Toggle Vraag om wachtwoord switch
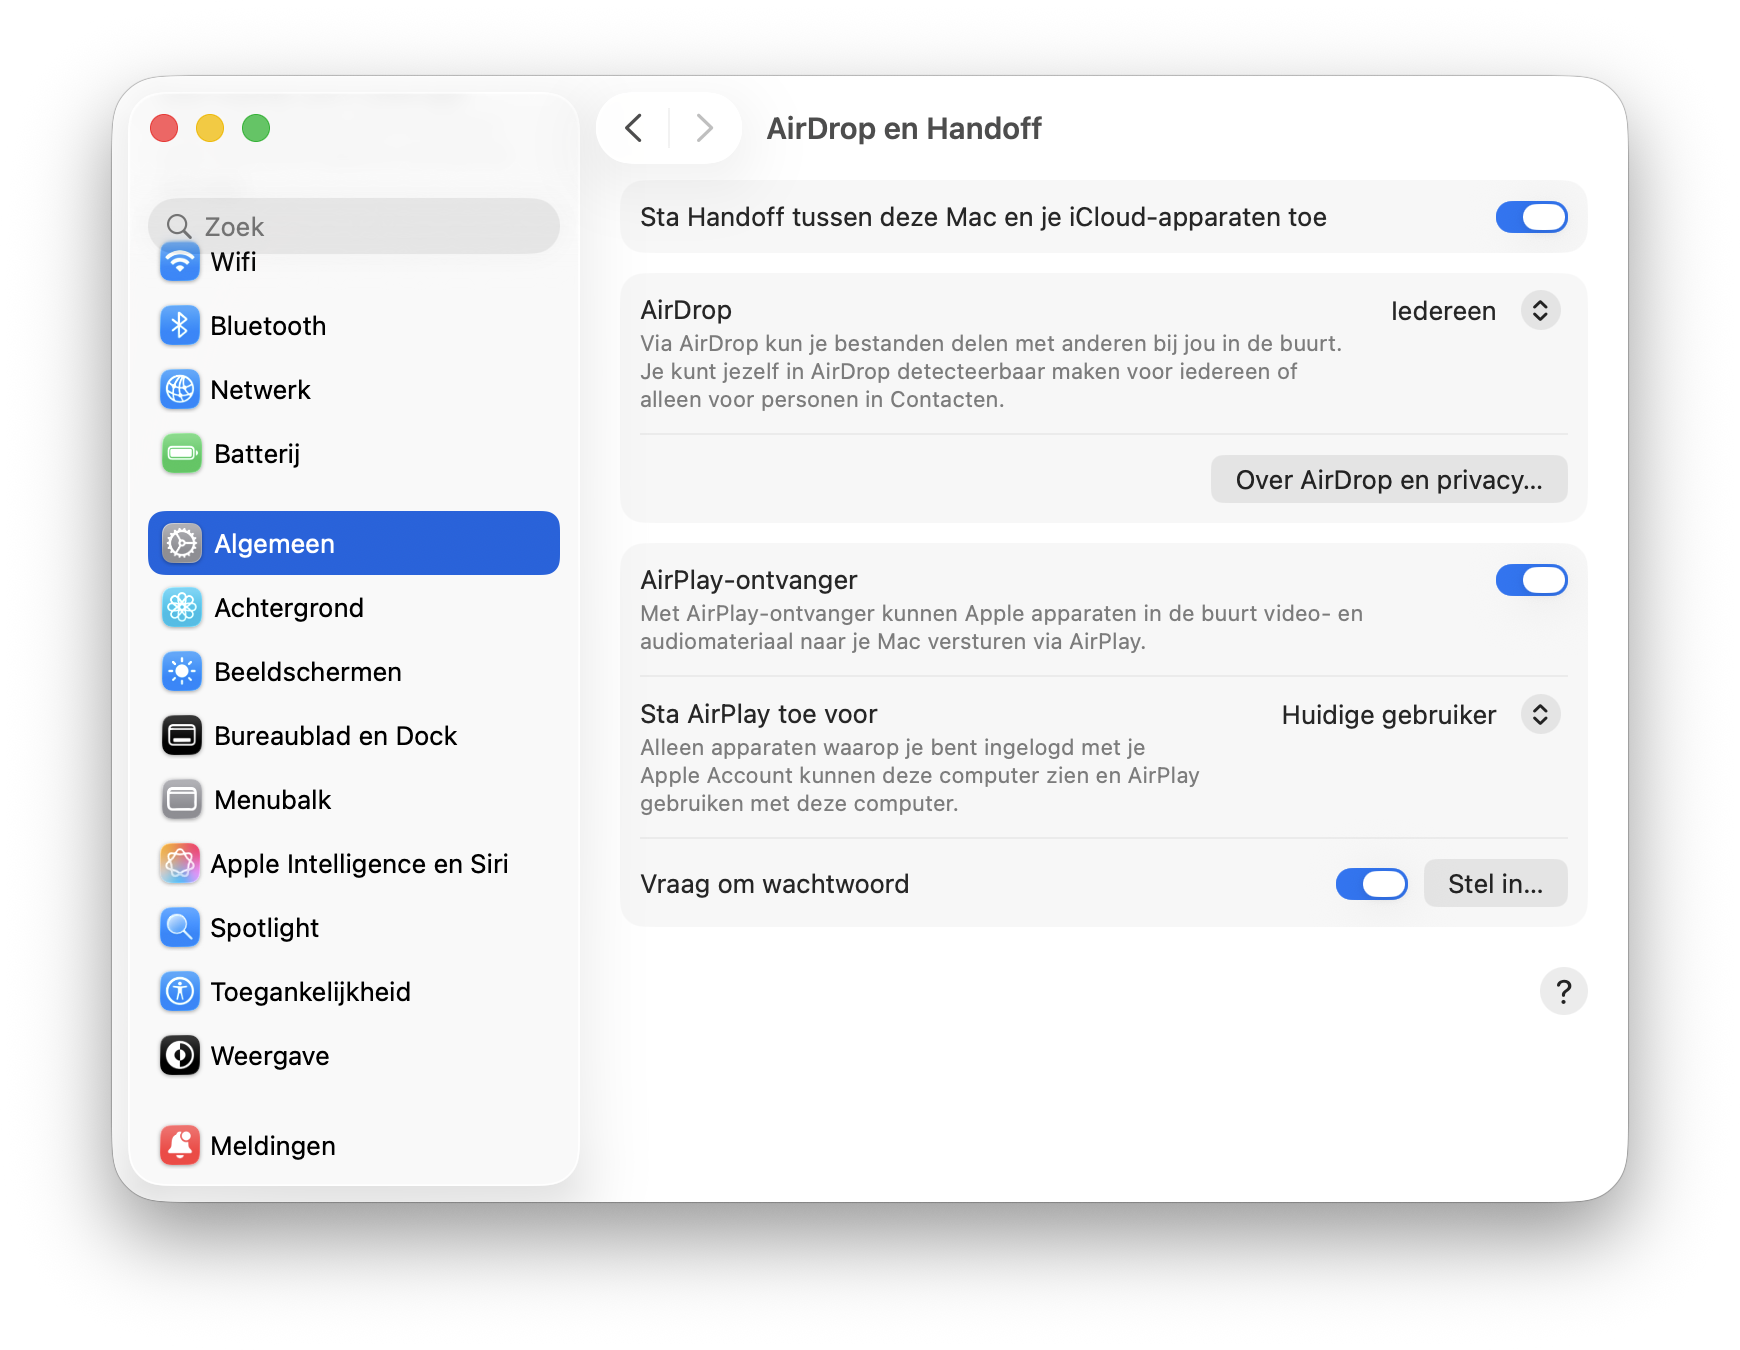Image resolution: width=1740 pixels, height=1350 pixels. (1371, 884)
